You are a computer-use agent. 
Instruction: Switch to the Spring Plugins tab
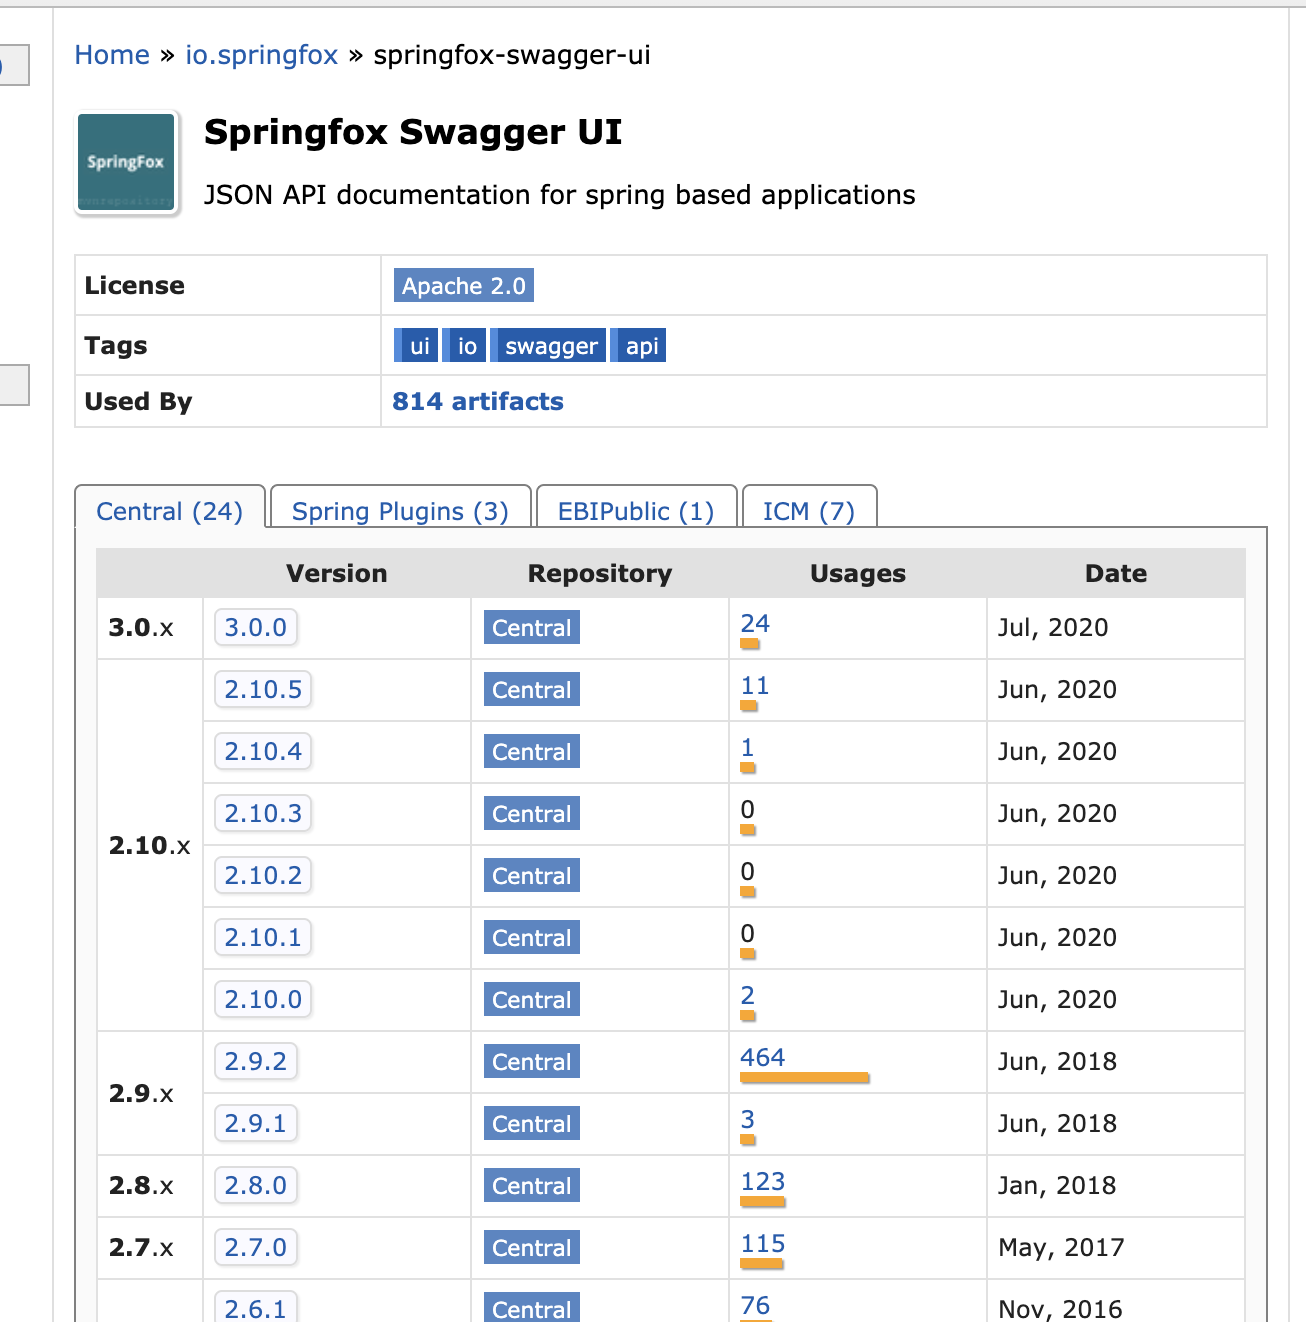[400, 511]
